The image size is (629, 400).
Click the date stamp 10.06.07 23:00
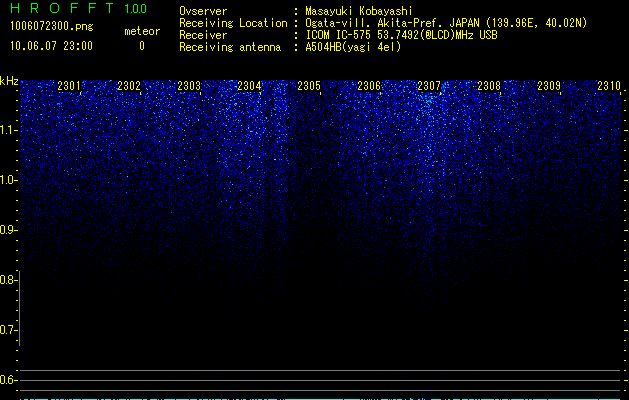(51, 46)
